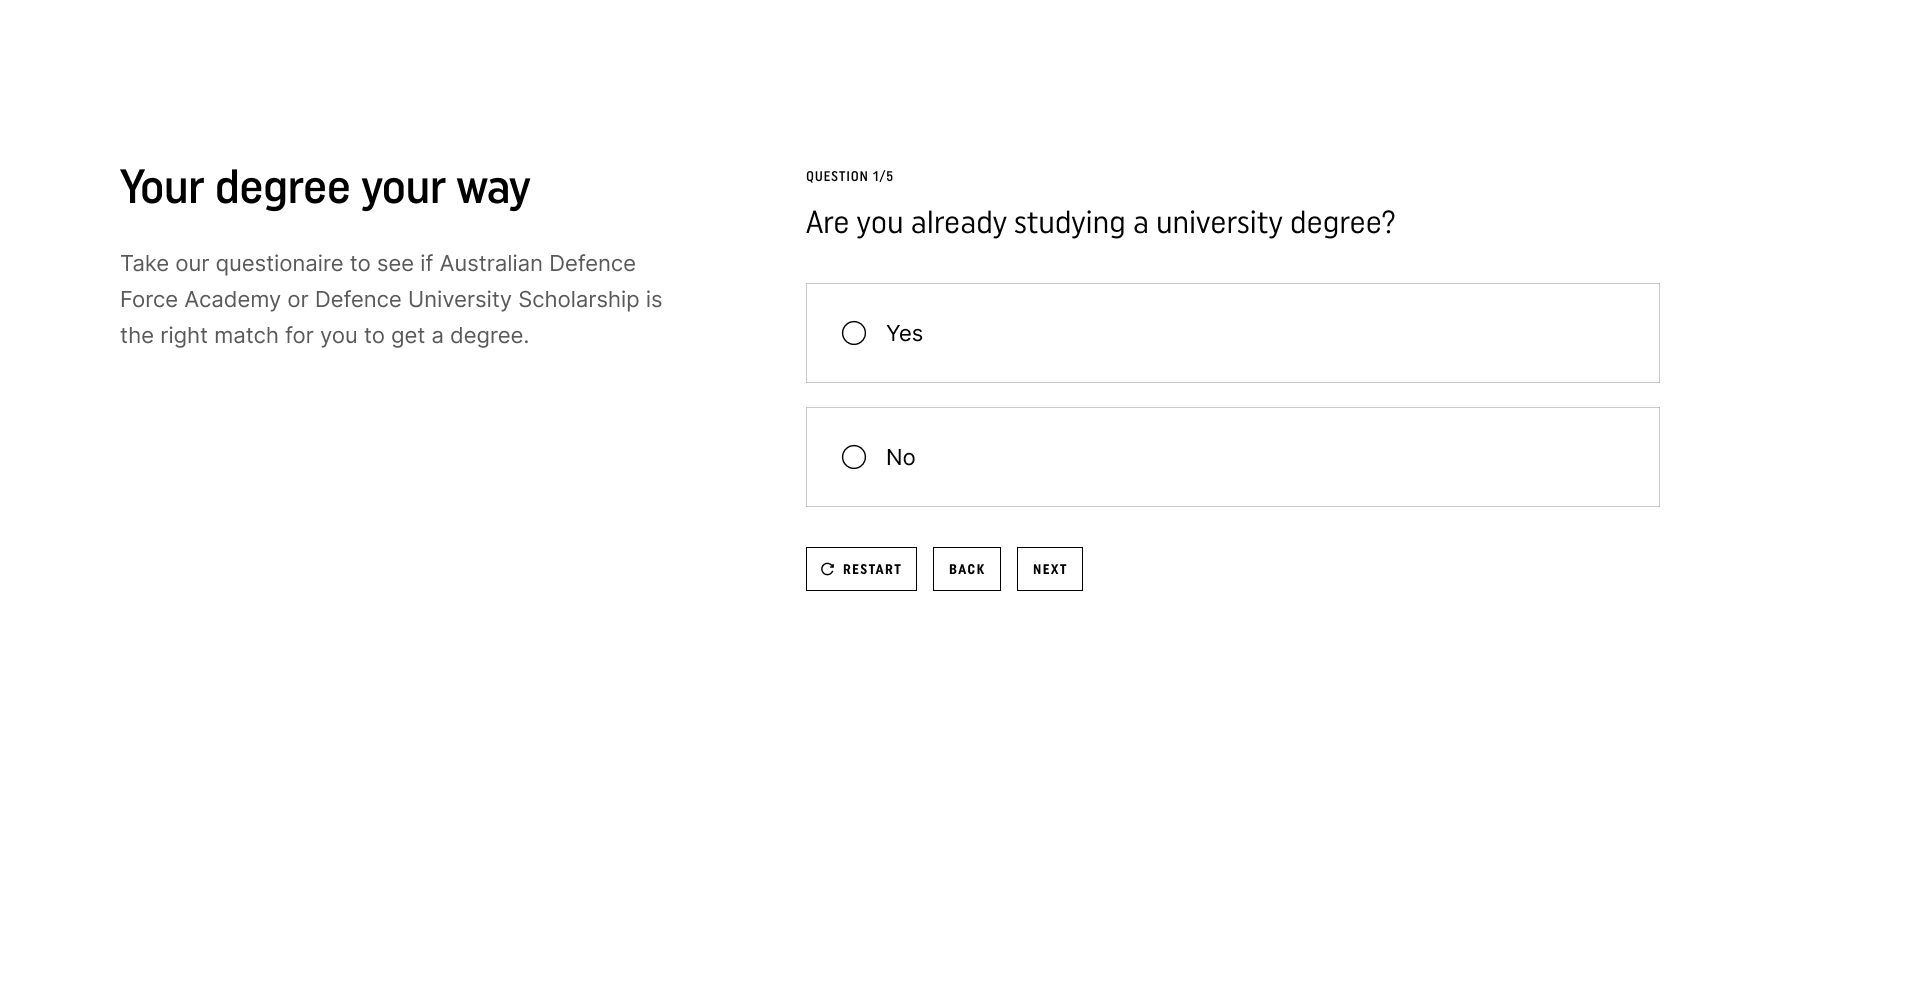Click 'Australian Defence' in the description
The image size is (1920, 1004).
(x=538, y=263)
